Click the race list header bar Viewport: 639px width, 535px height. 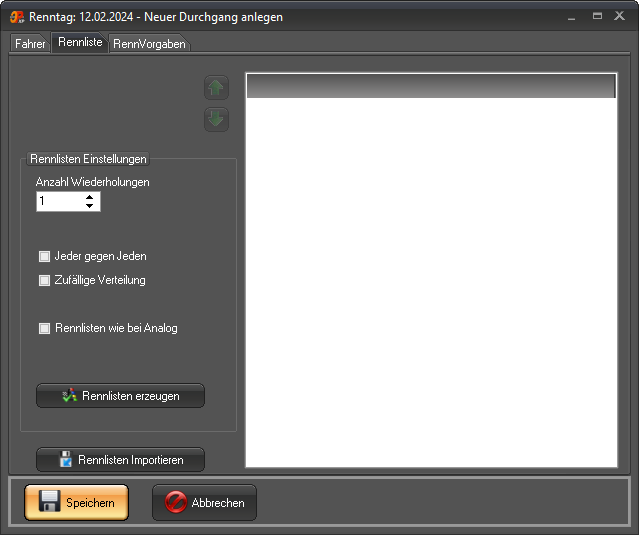point(431,86)
